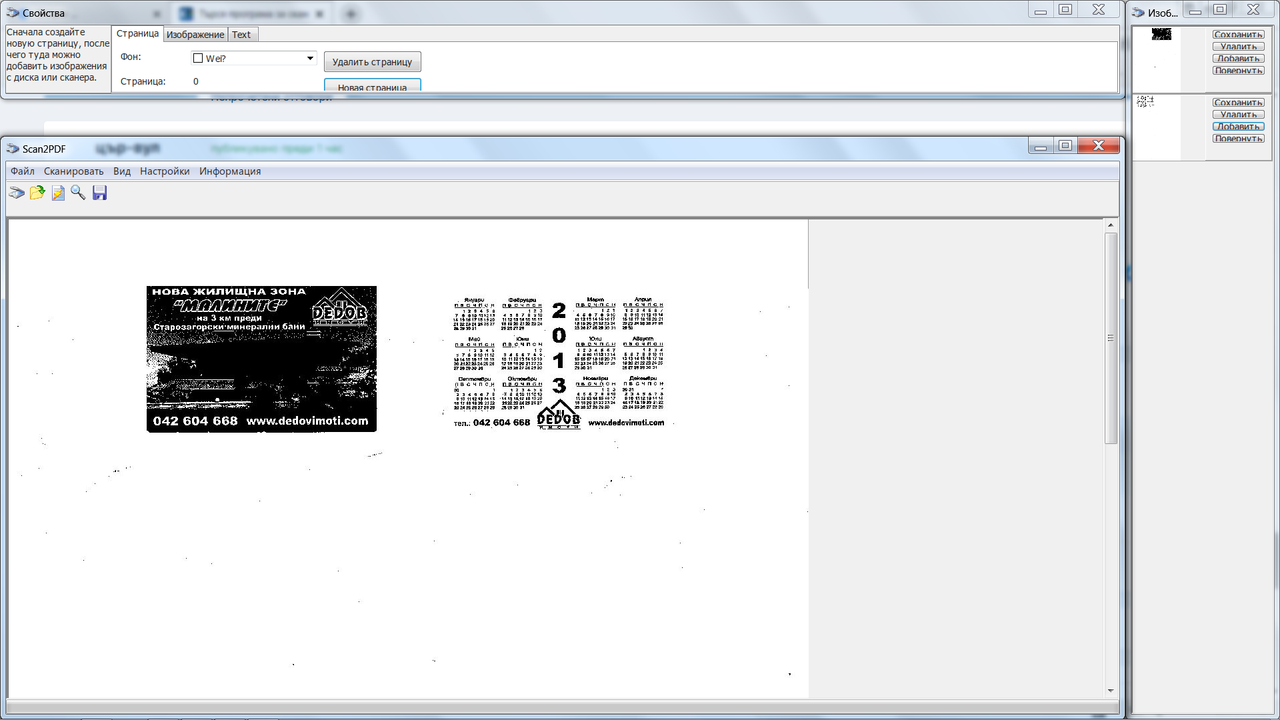The image size is (1280, 720).
Task: Click Повернуть for the first thumbnail
Action: (1238, 70)
